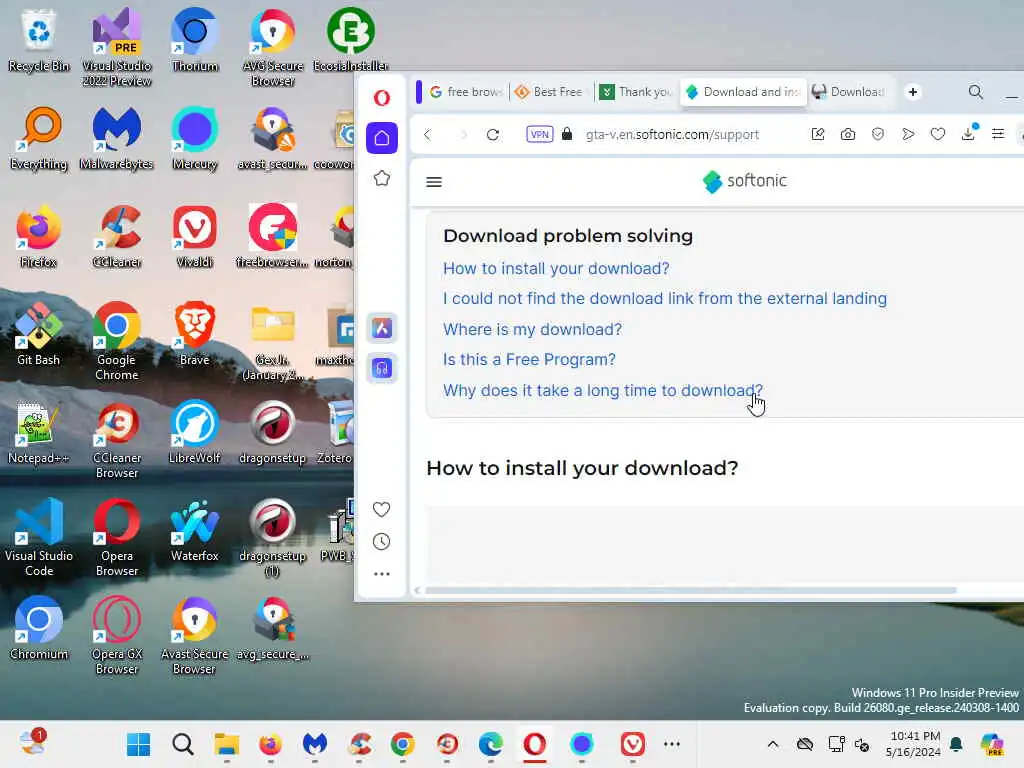This screenshot has height=768, width=1024.
Task: Open the notification bell in the tray
Action: pyautogui.click(x=956, y=744)
